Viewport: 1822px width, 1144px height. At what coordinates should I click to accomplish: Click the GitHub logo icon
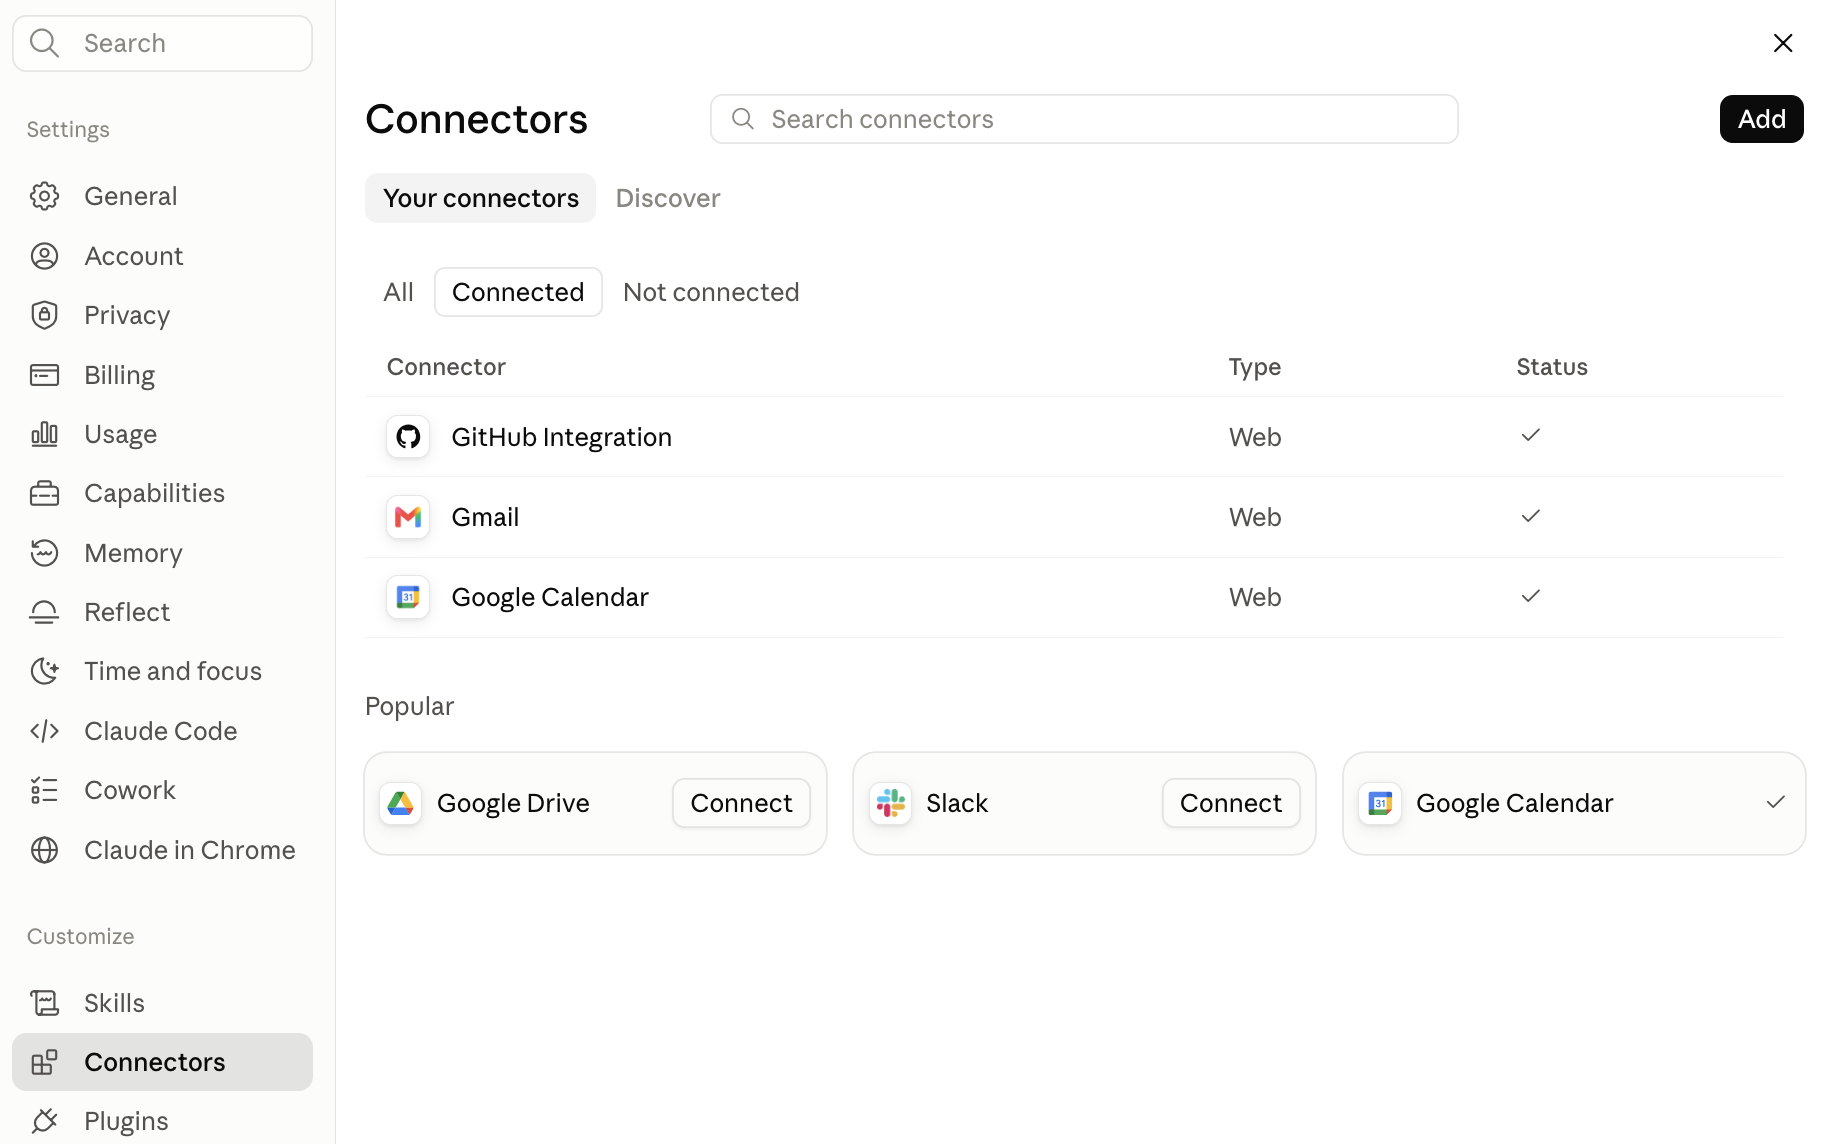[408, 437]
